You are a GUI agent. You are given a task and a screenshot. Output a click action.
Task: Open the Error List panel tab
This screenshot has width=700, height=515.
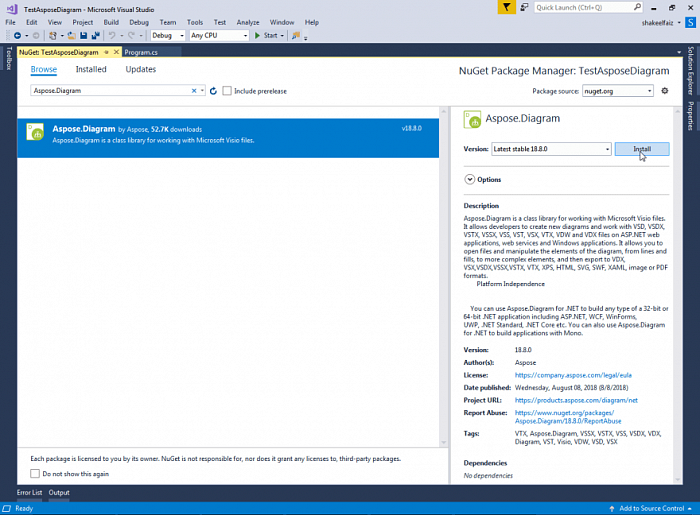pyautogui.click(x=29, y=493)
